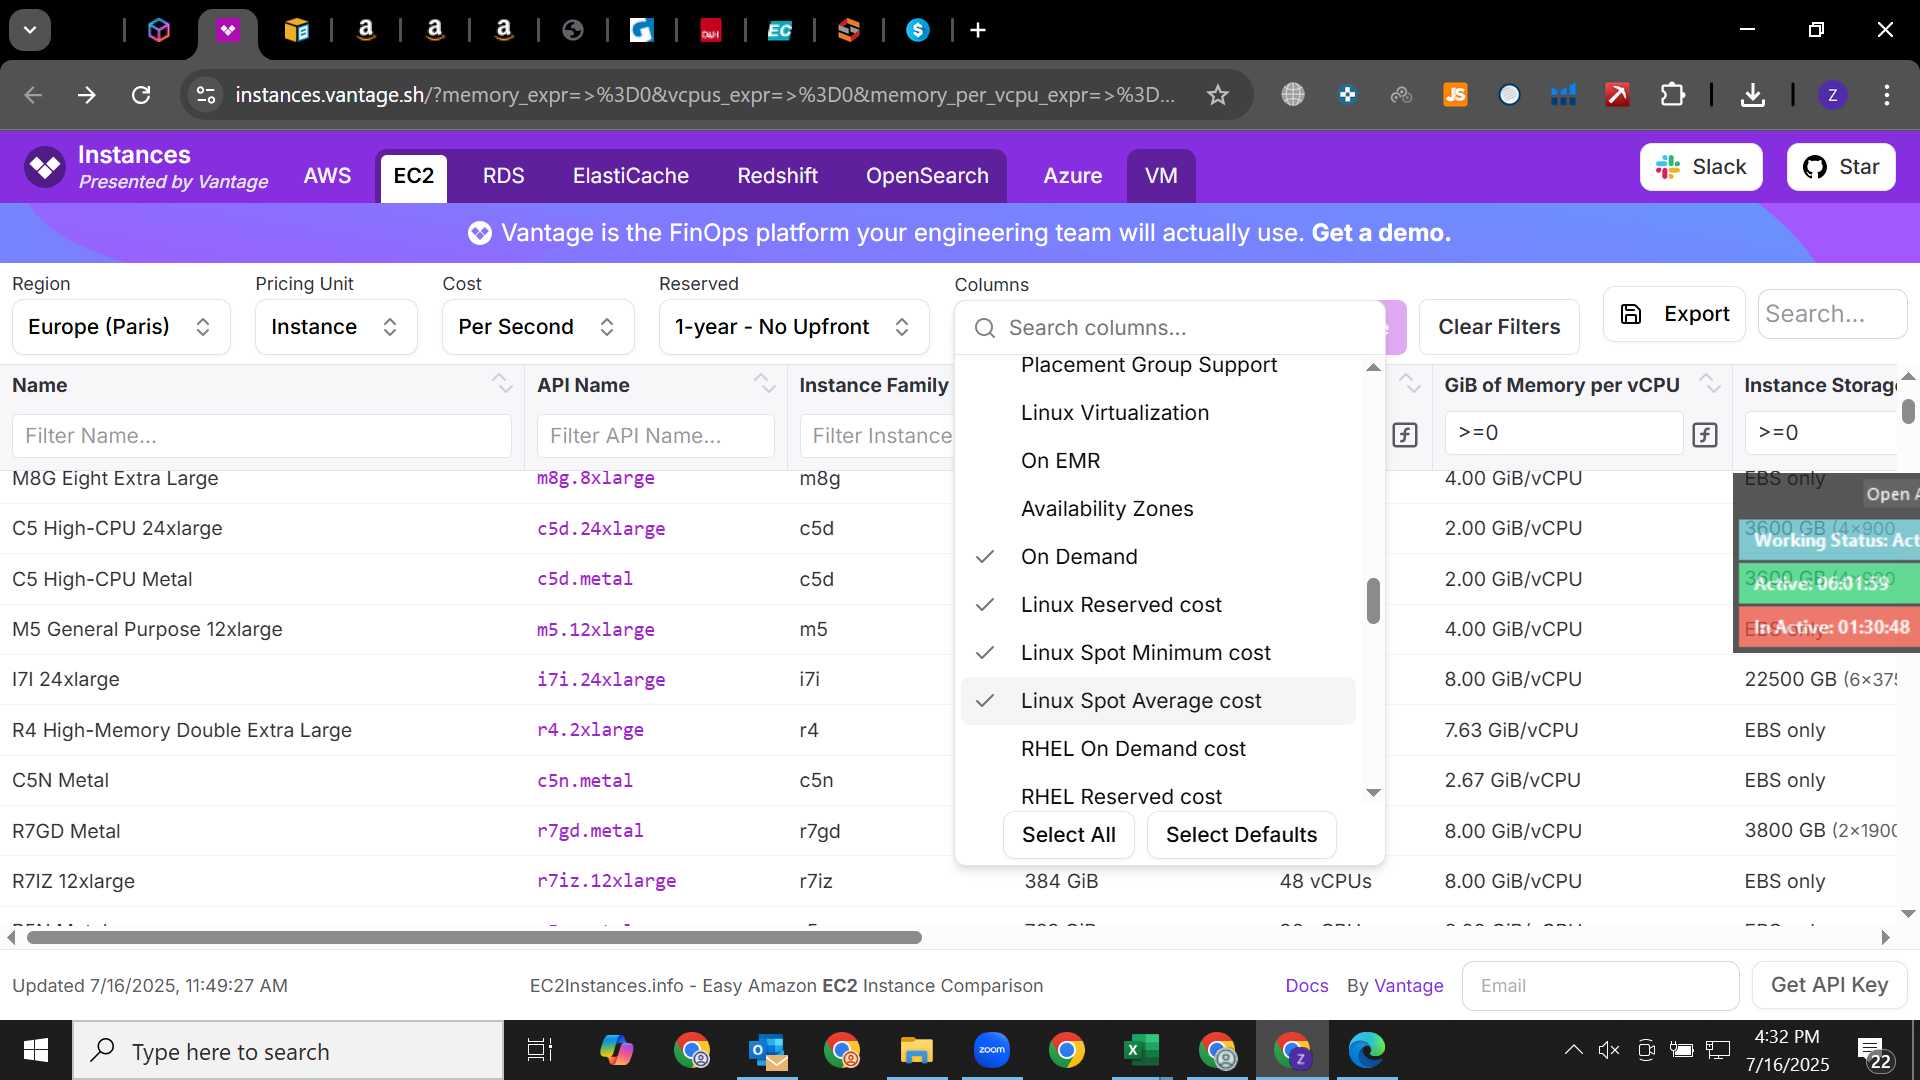Click the red arrow extension icon
This screenshot has height=1080, width=1920.
point(1617,95)
